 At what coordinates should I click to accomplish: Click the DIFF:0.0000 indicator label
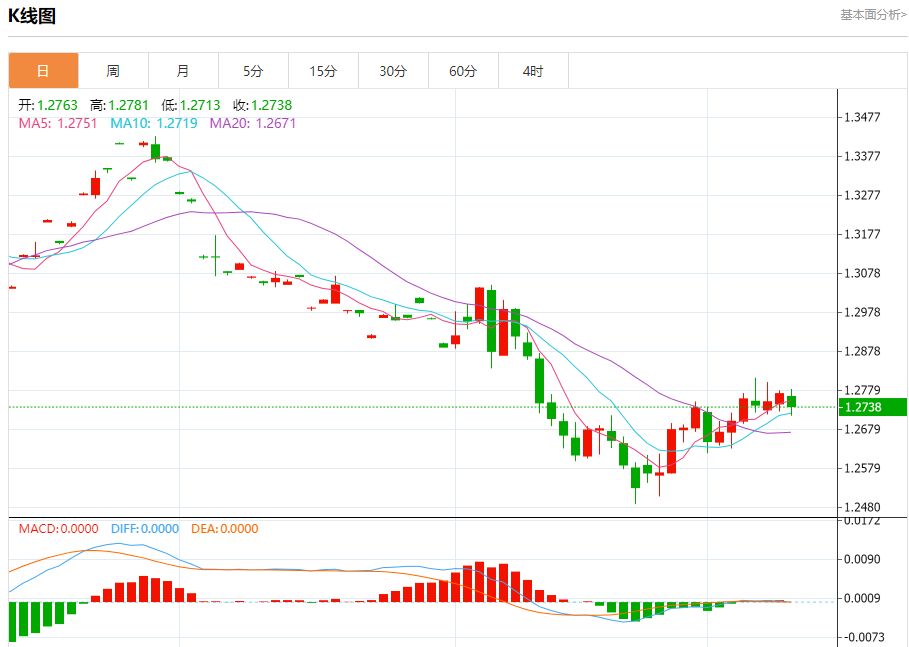point(145,529)
